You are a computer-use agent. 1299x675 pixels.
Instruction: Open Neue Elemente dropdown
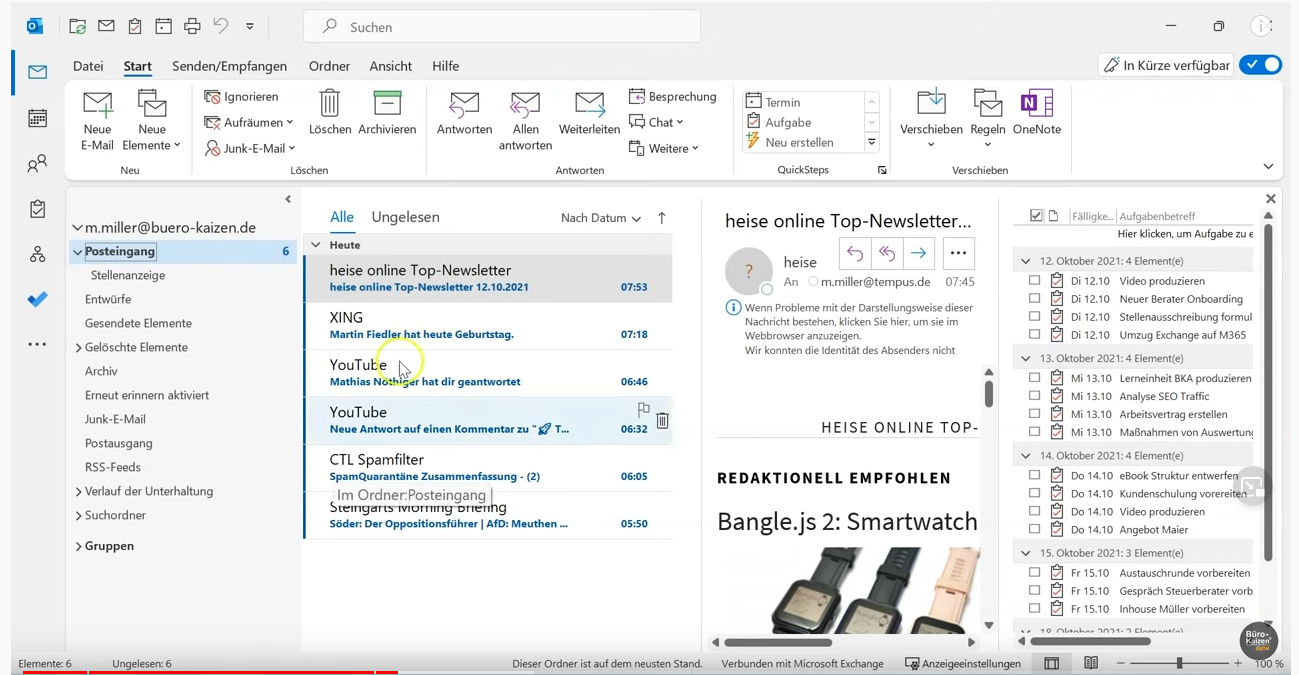pos(152,120)
